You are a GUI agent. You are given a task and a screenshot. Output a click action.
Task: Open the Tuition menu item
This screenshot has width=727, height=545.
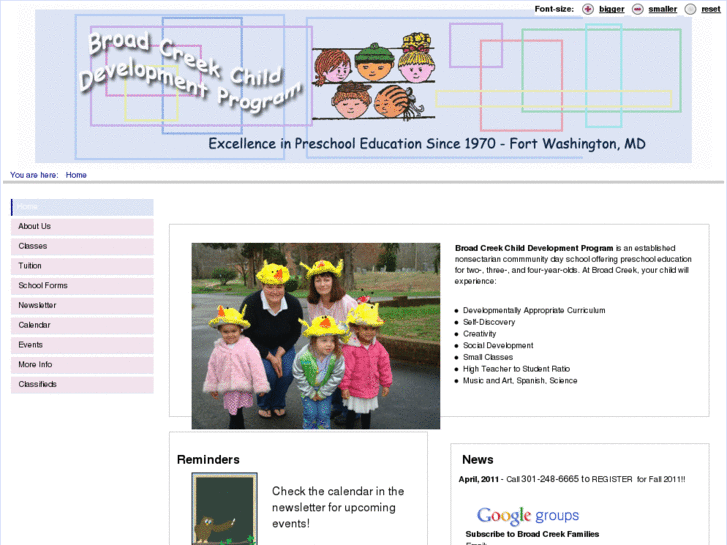pyautogui.click(x=82, y=266)
